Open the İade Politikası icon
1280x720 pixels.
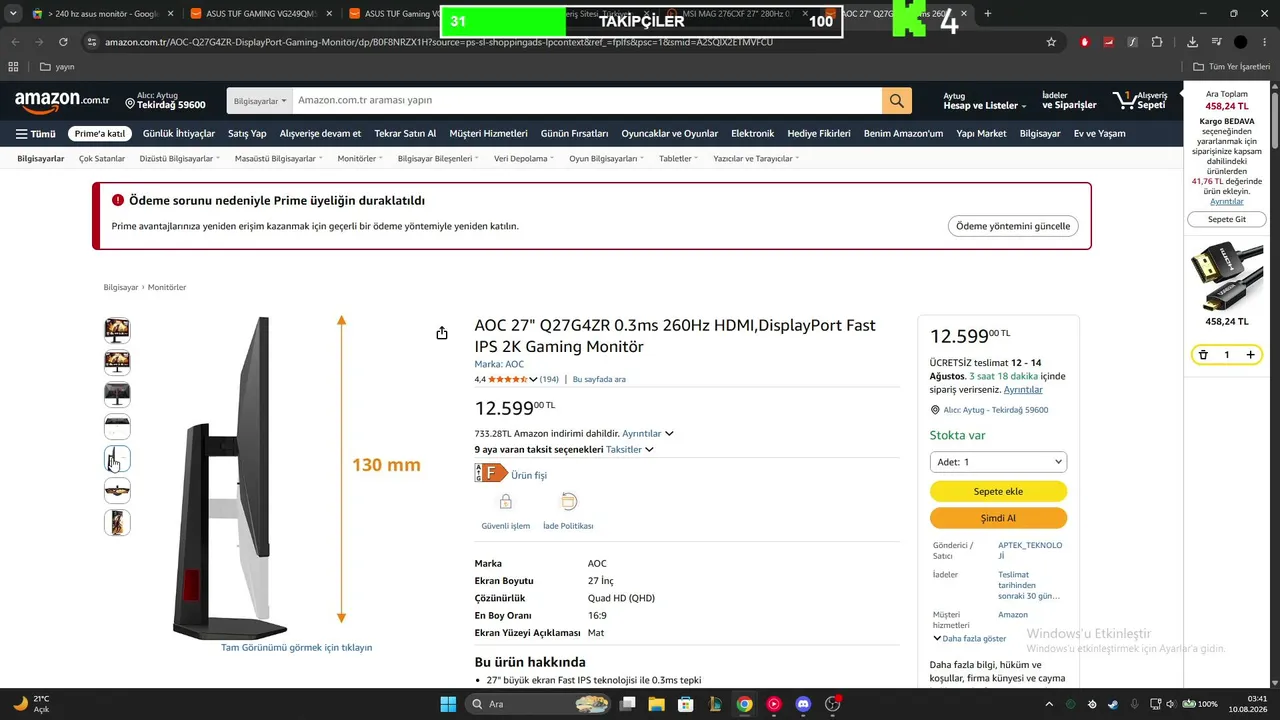click(x=568, y=502)
